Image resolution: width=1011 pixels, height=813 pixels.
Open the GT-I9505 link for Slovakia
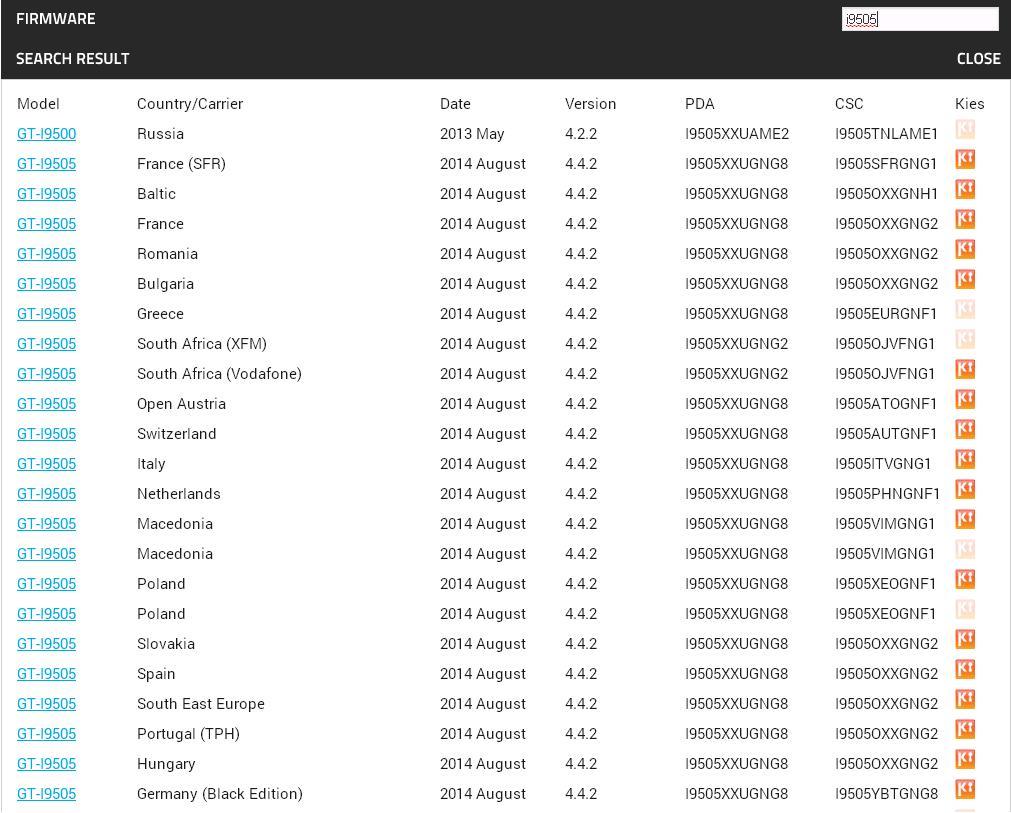[x=46, y=643]
